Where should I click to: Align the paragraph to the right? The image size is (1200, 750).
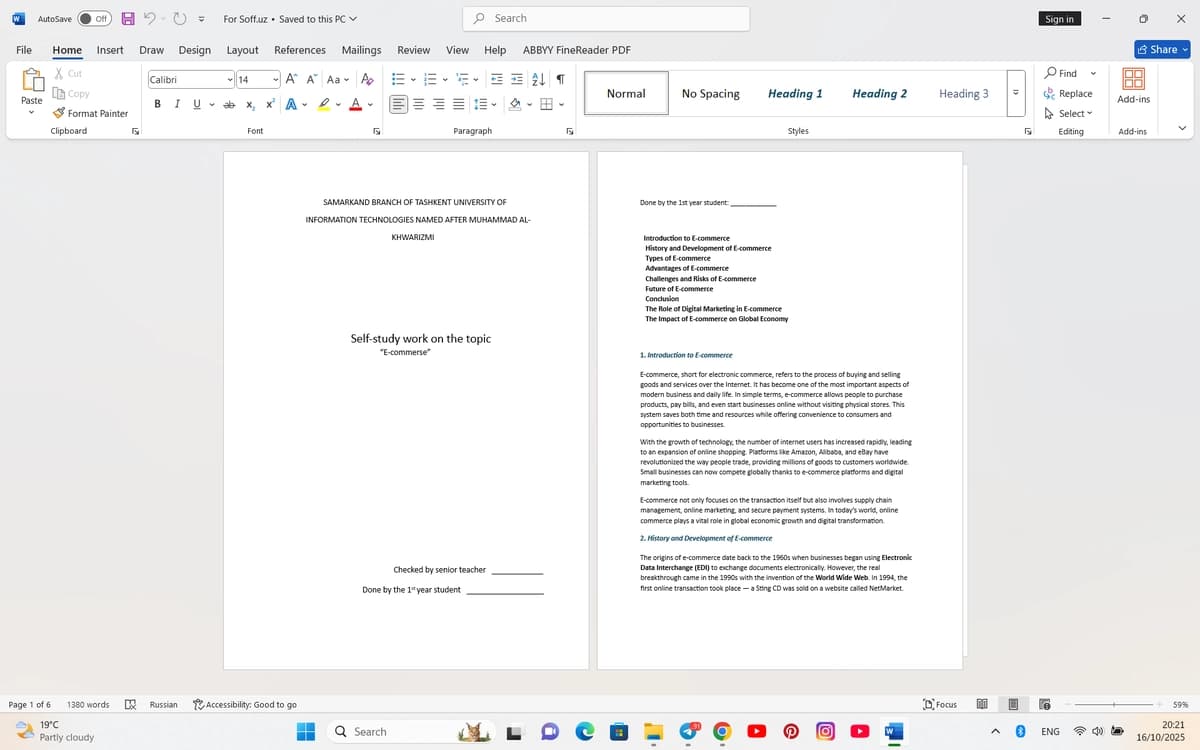[439, 104]
